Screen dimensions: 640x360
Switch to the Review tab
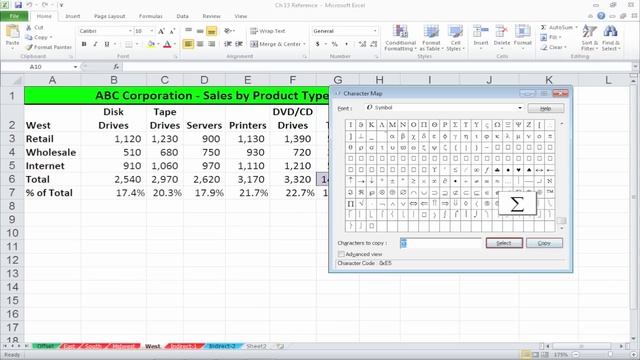pos(211,16)
